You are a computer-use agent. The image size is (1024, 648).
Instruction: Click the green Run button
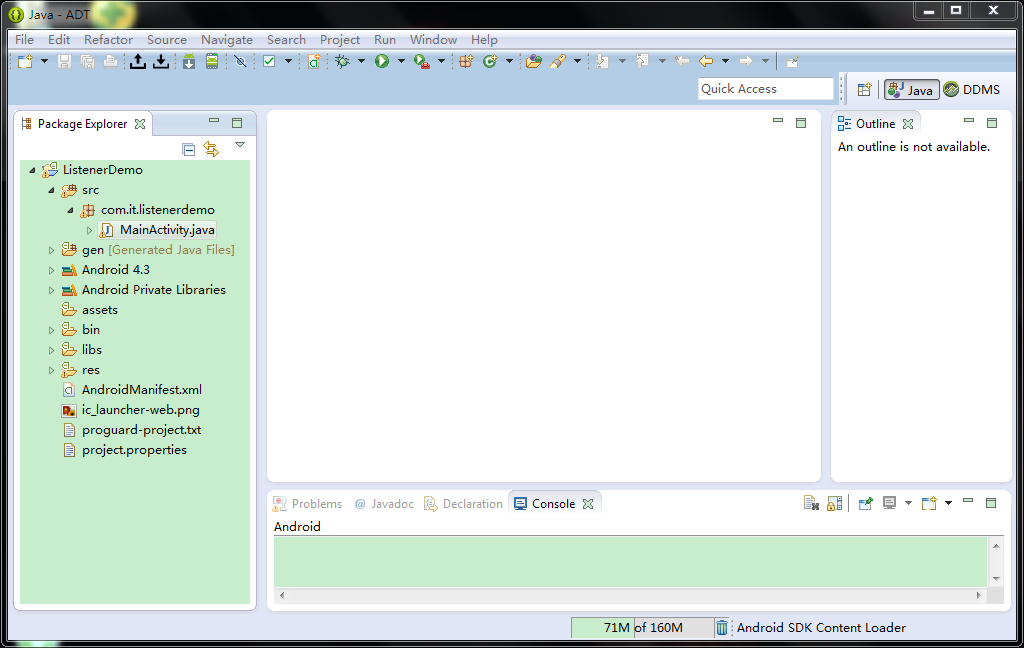coord(382,61)
